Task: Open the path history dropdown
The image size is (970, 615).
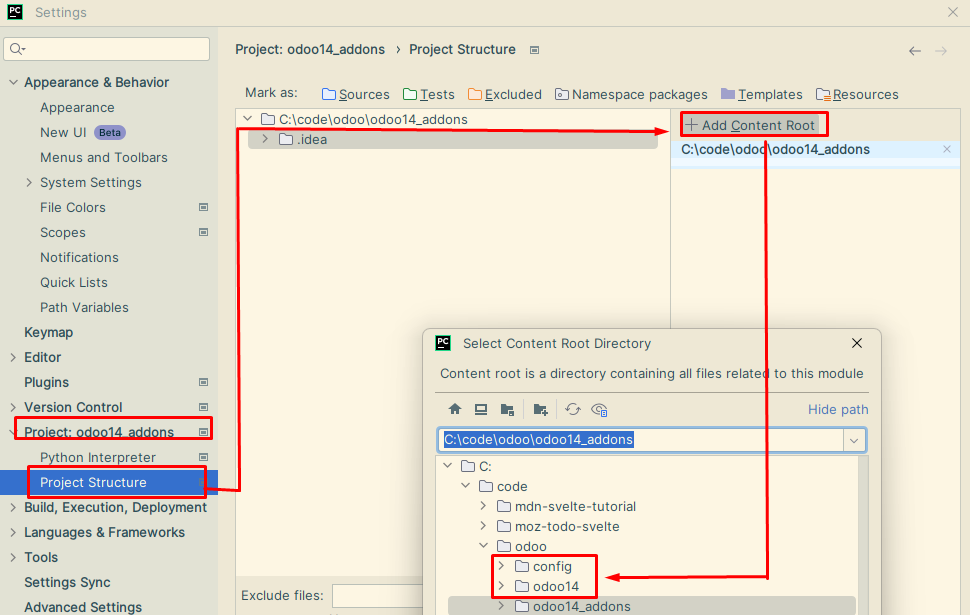Action: tap(854, 441)
